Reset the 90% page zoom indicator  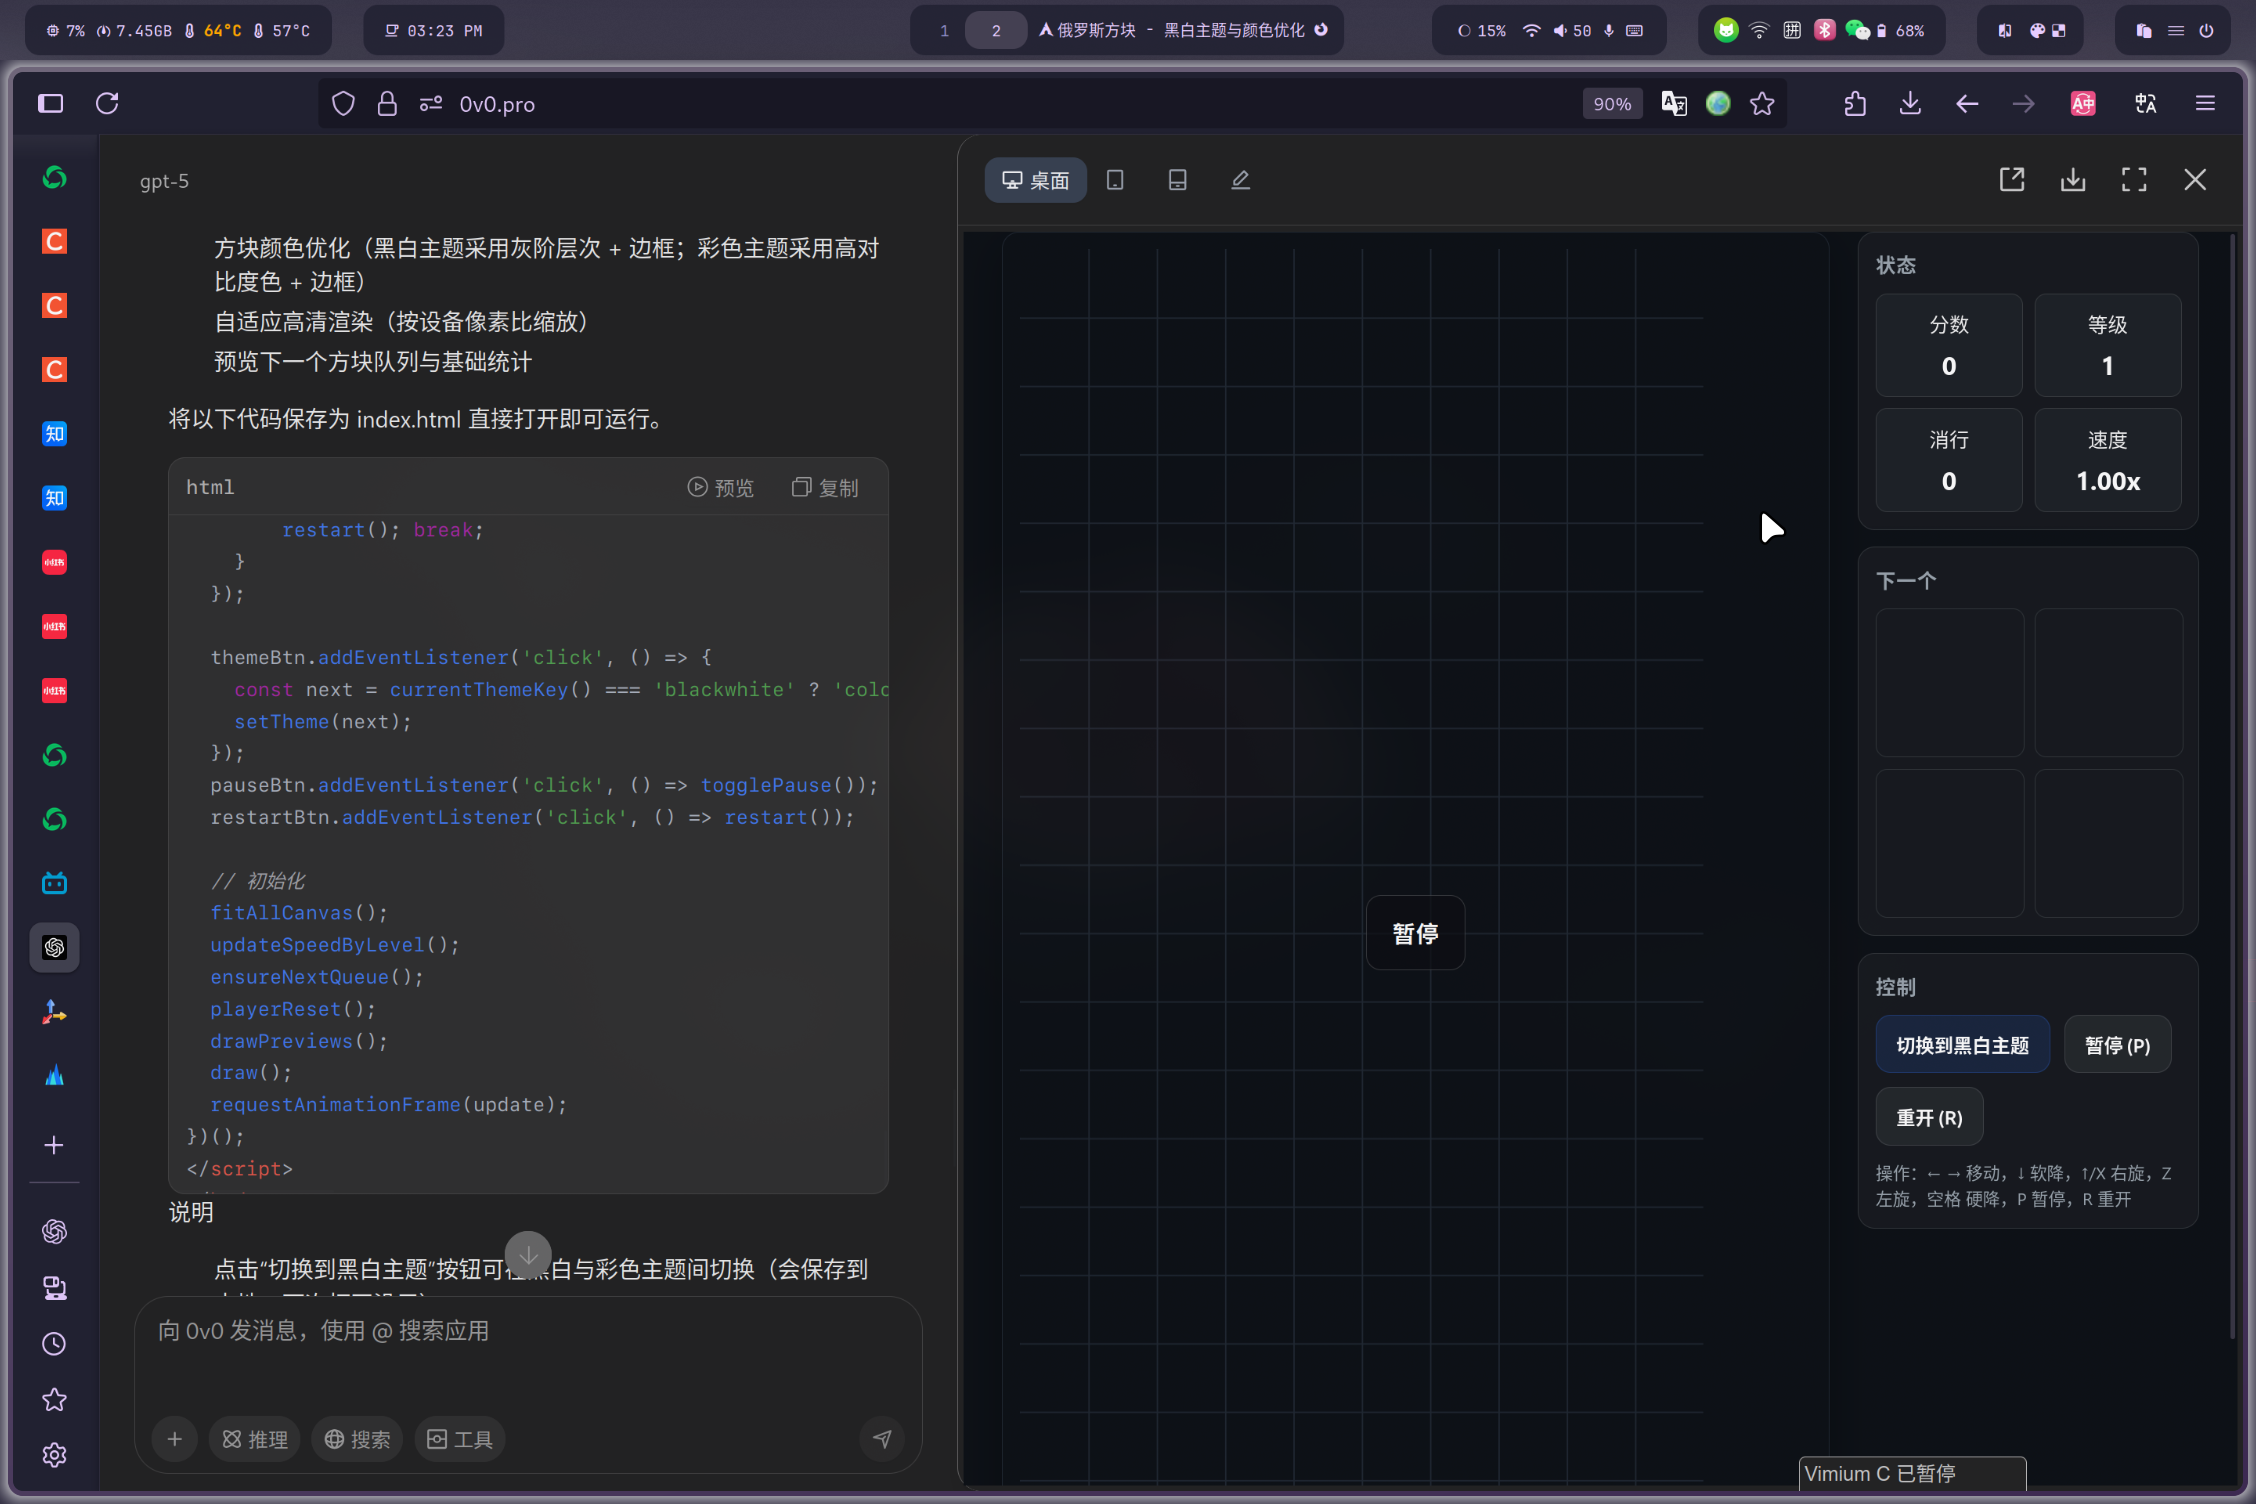pyautogui.click(x=1611, y=104)
